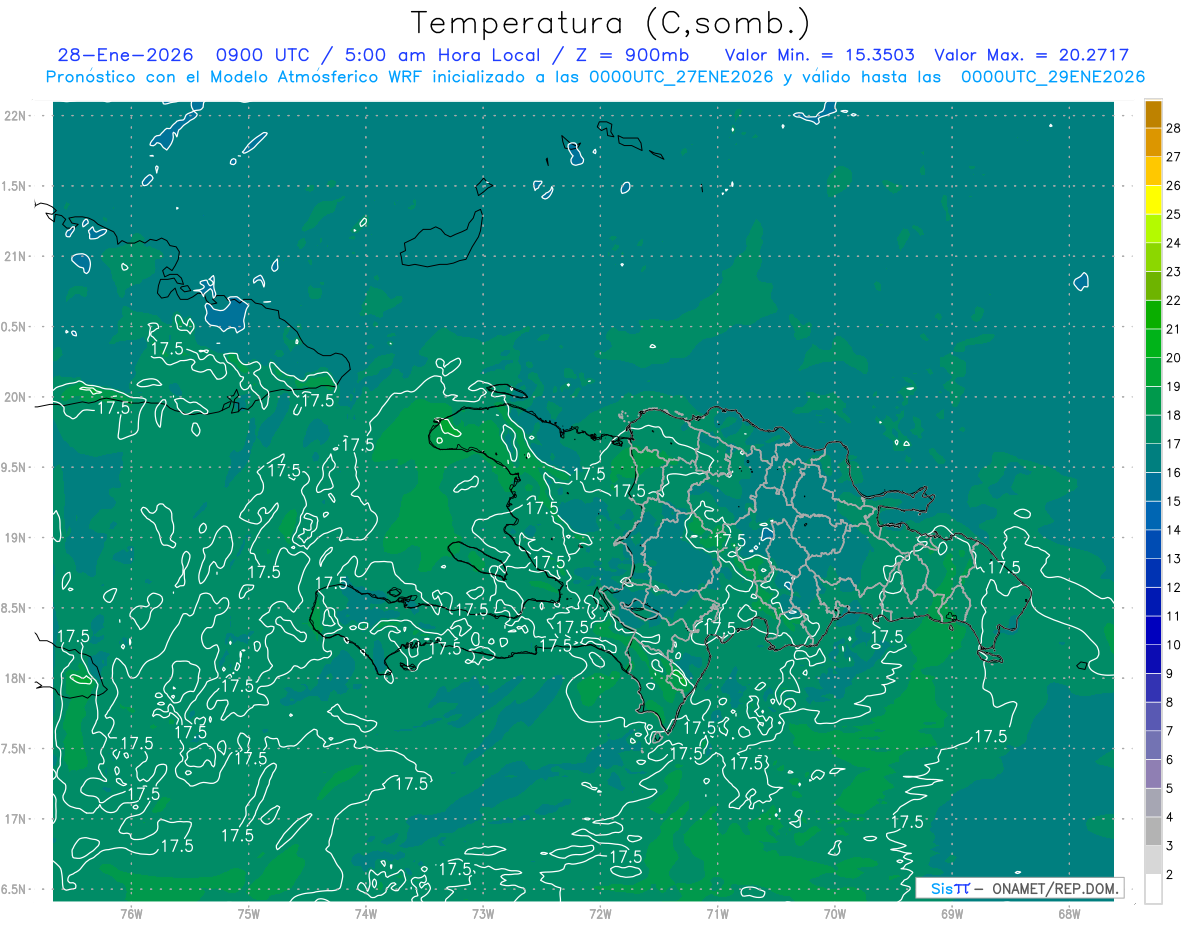The width and height of the screenshot is (1200, 927).
Task: Click the lime legend swatch between 24 and 25
Action: pyautogui.click(x=1153, y=228)
